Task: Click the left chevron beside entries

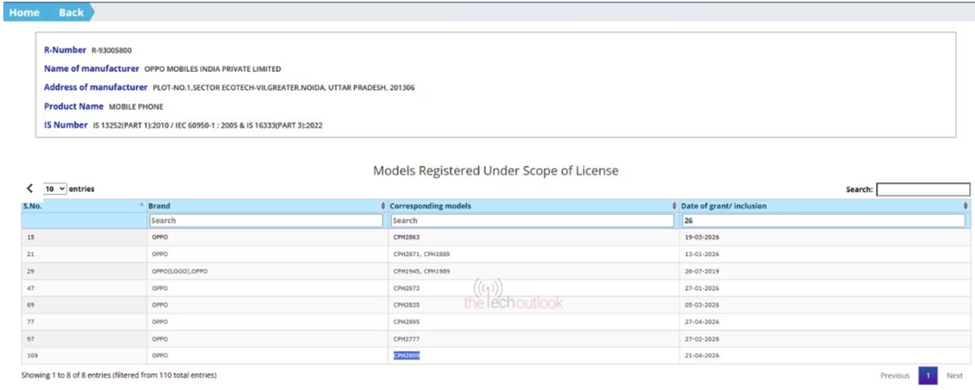Action: [x=29, y=188]
